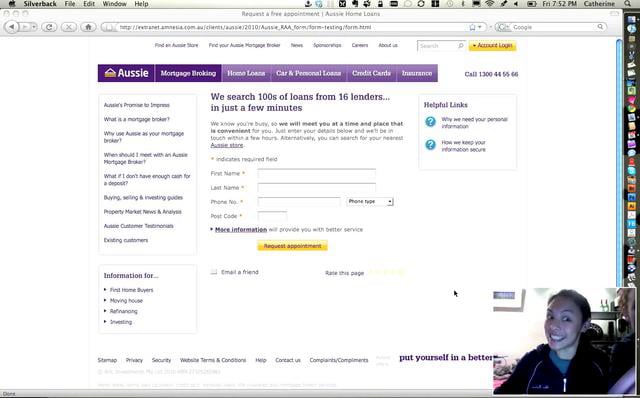Click the question icon beside How we keep your information secure
Screen dimensions: 640x398
430,145
